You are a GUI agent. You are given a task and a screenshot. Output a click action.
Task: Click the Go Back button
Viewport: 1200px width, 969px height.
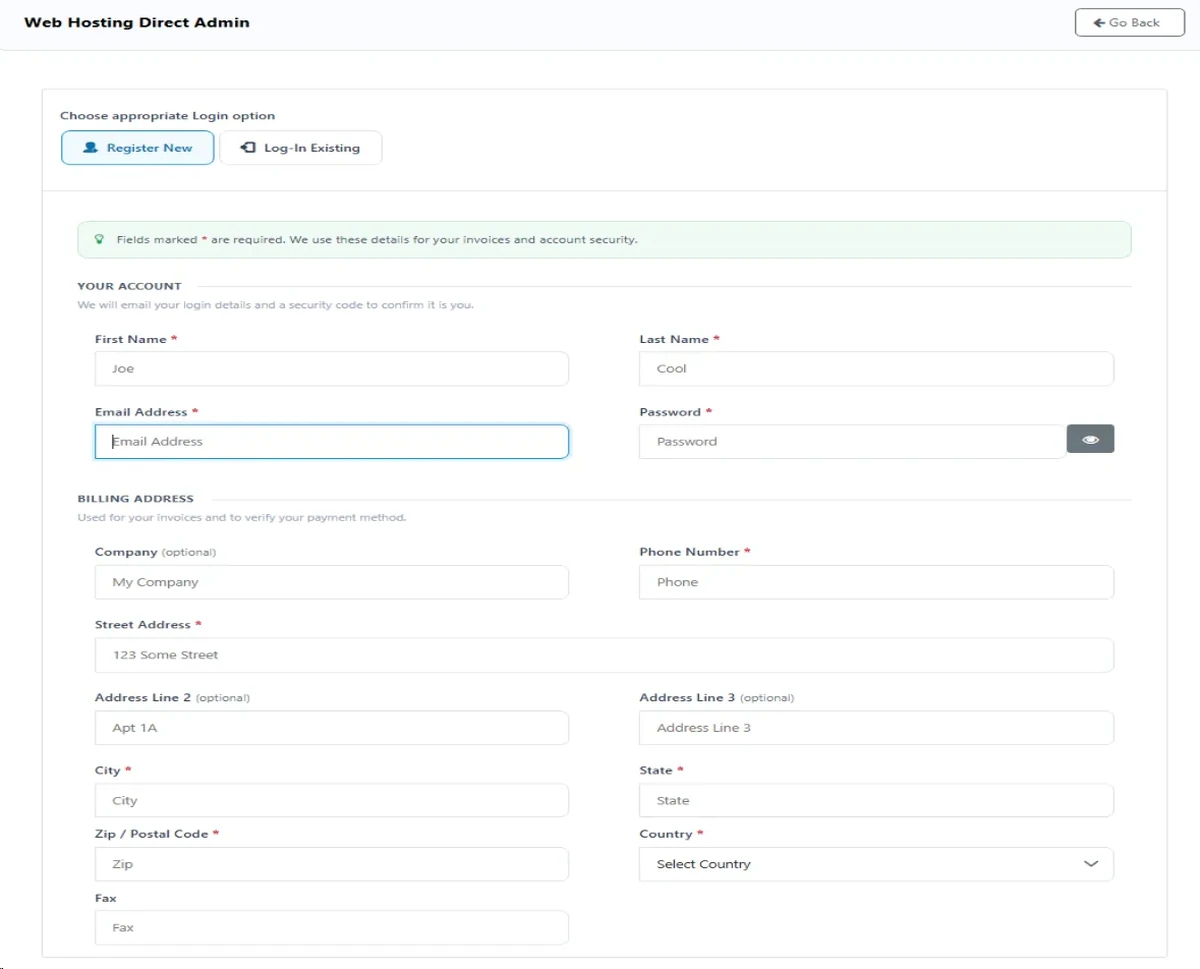click(1129, 22)
